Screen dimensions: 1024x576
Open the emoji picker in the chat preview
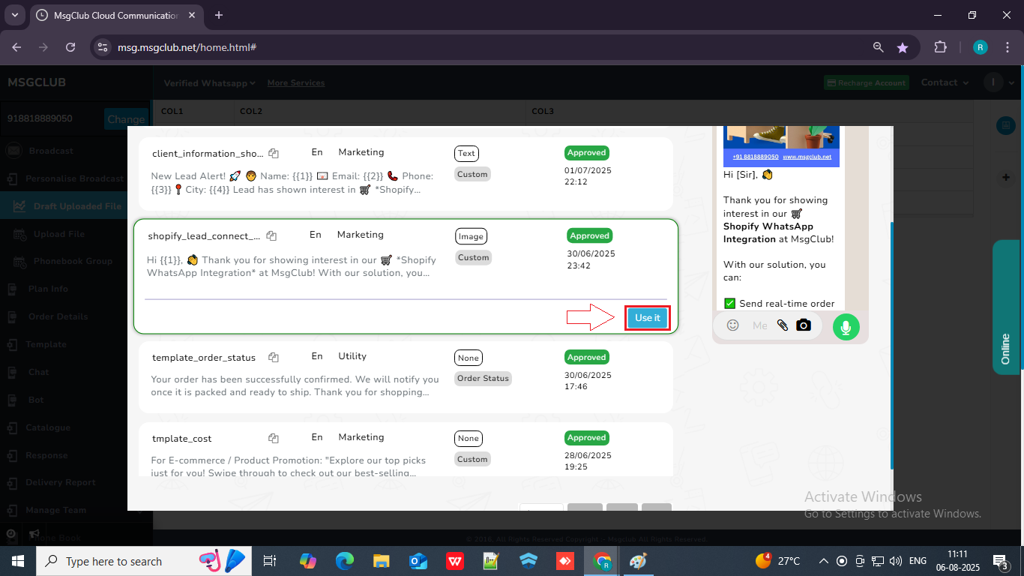[x=733, y=325]
